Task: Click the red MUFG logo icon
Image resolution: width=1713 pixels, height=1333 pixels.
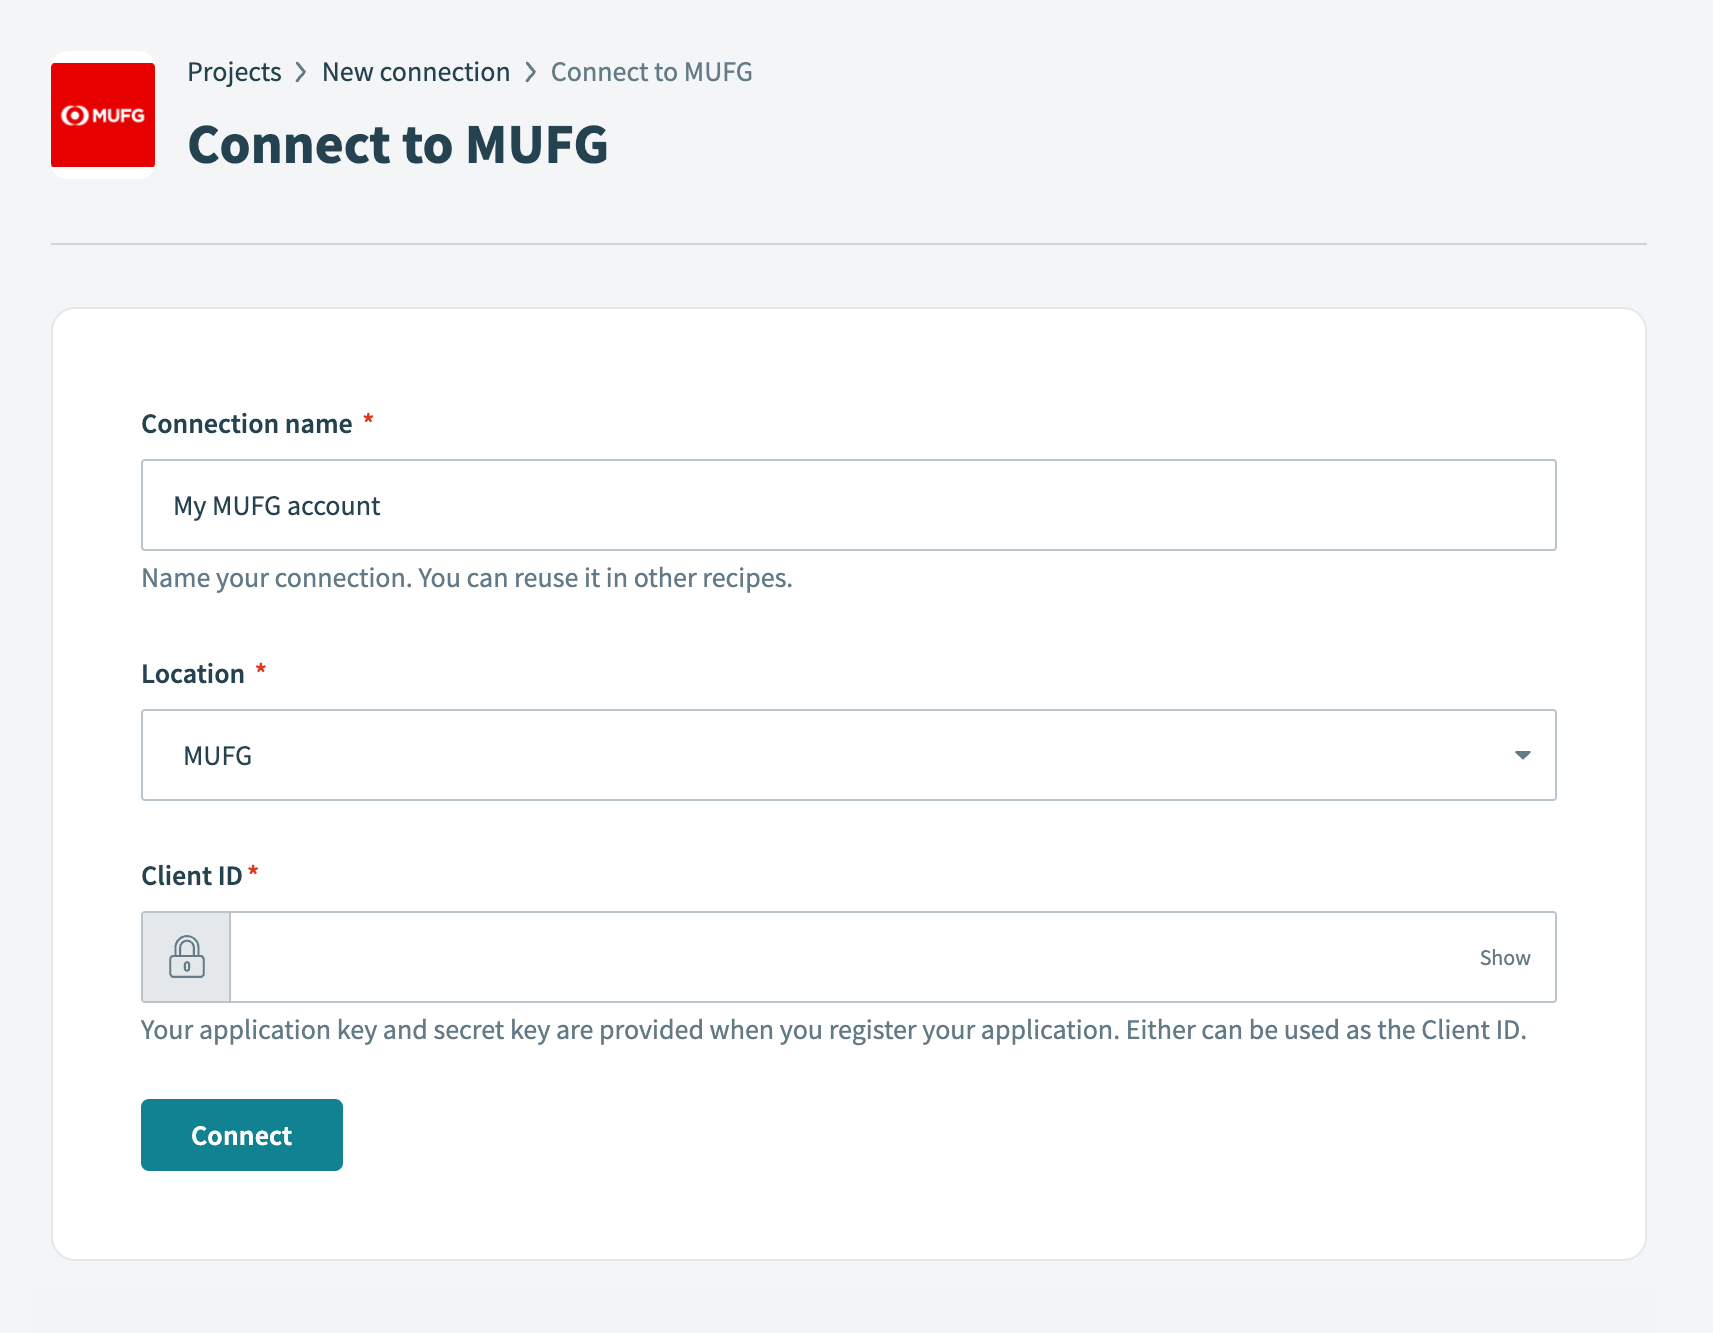Action: click(103, 115)
